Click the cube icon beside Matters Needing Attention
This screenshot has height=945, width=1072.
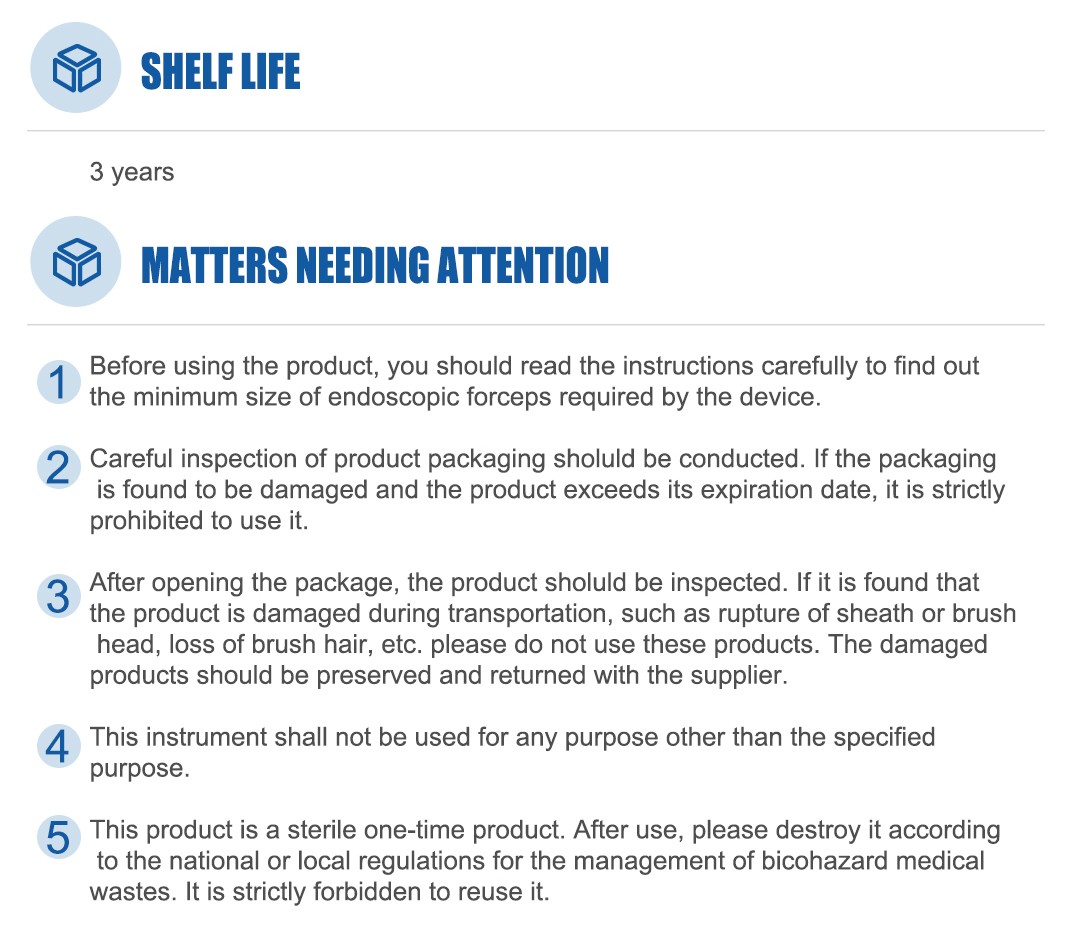[77, 261]
